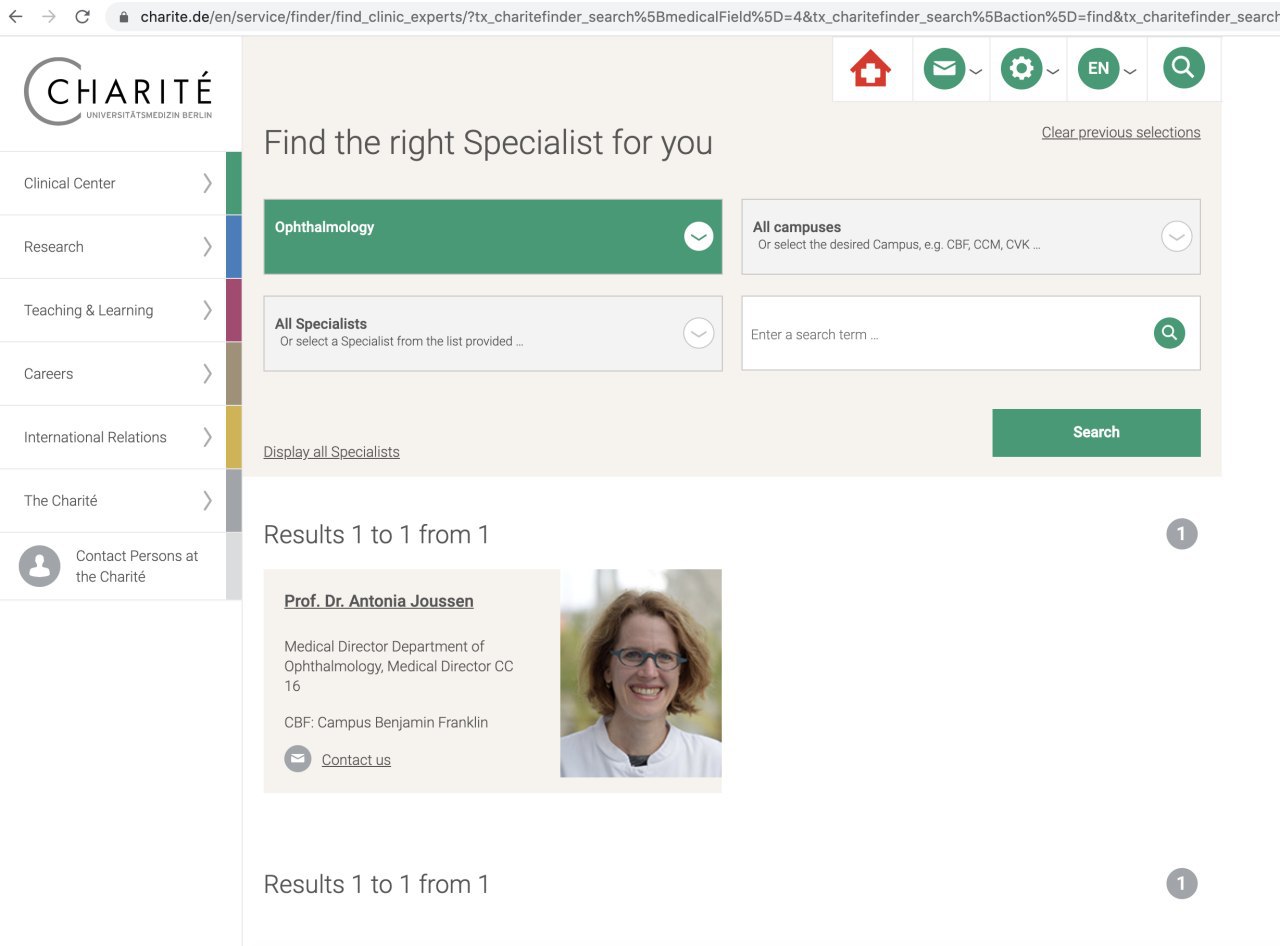Click Display all Specialists link
Screen dimensions: 1280x946
331,452
